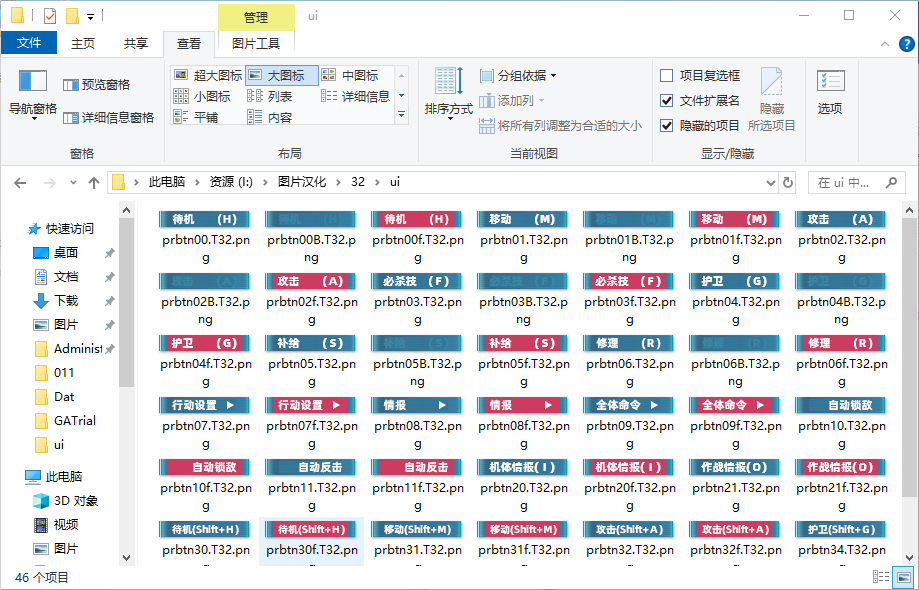
Task: Enable the 项目复选框 checkbox
Action: (x=667, y=75)
